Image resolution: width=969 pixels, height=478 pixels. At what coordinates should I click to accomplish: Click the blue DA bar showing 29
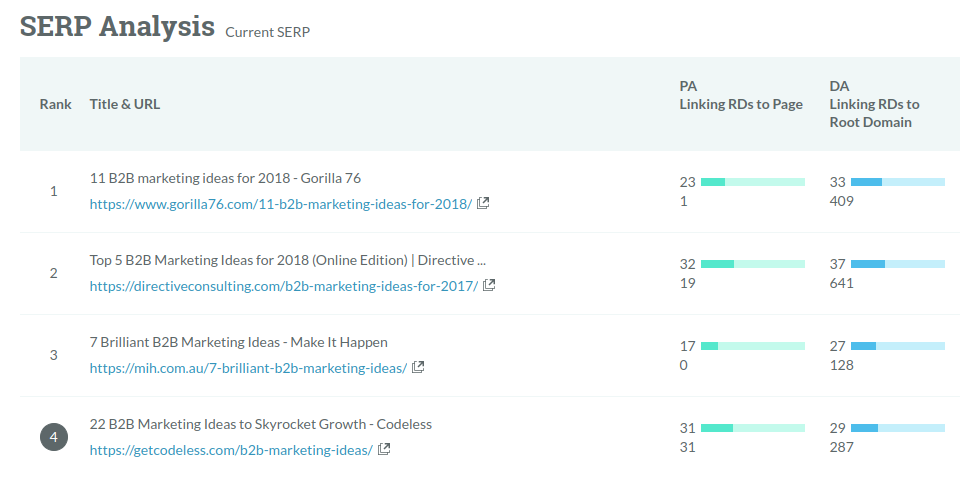tap(898, 428)
